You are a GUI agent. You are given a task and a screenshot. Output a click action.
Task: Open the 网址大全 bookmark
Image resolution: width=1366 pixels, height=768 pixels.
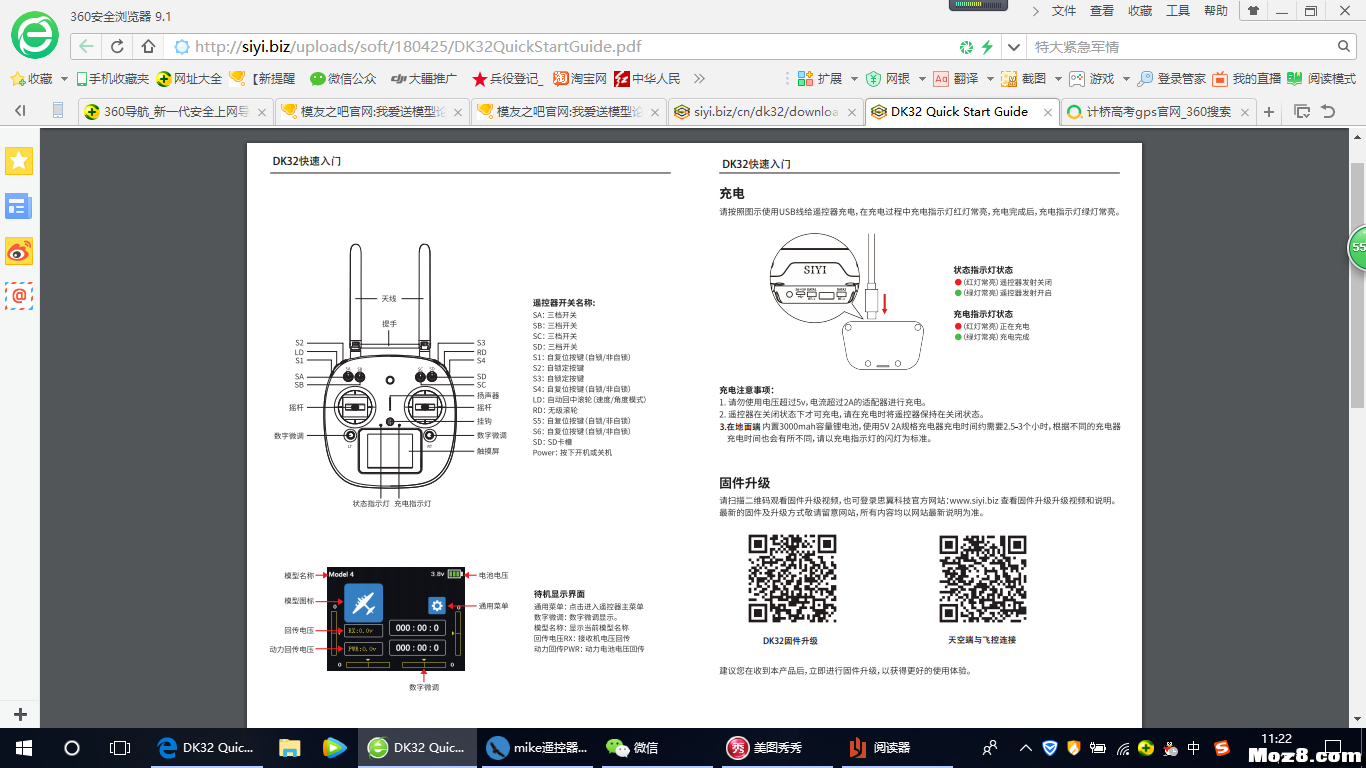(189, 78)
